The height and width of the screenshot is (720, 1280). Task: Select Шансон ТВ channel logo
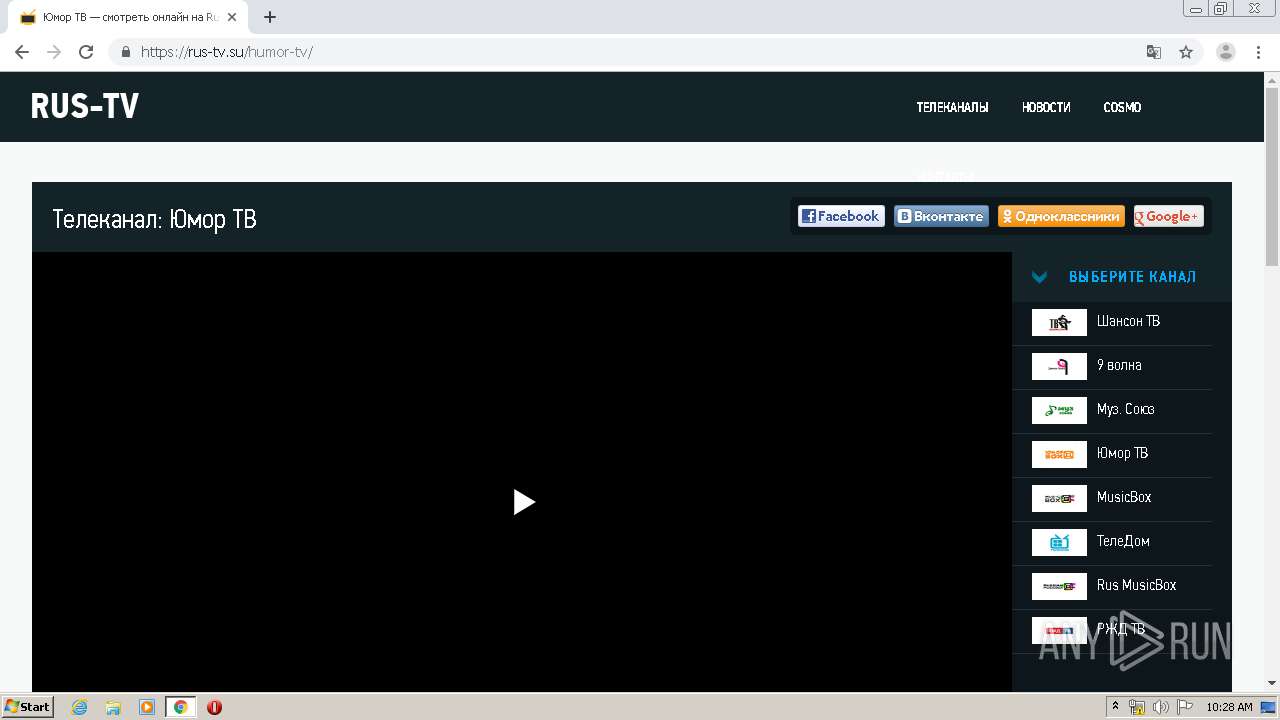coord(1059,322)
